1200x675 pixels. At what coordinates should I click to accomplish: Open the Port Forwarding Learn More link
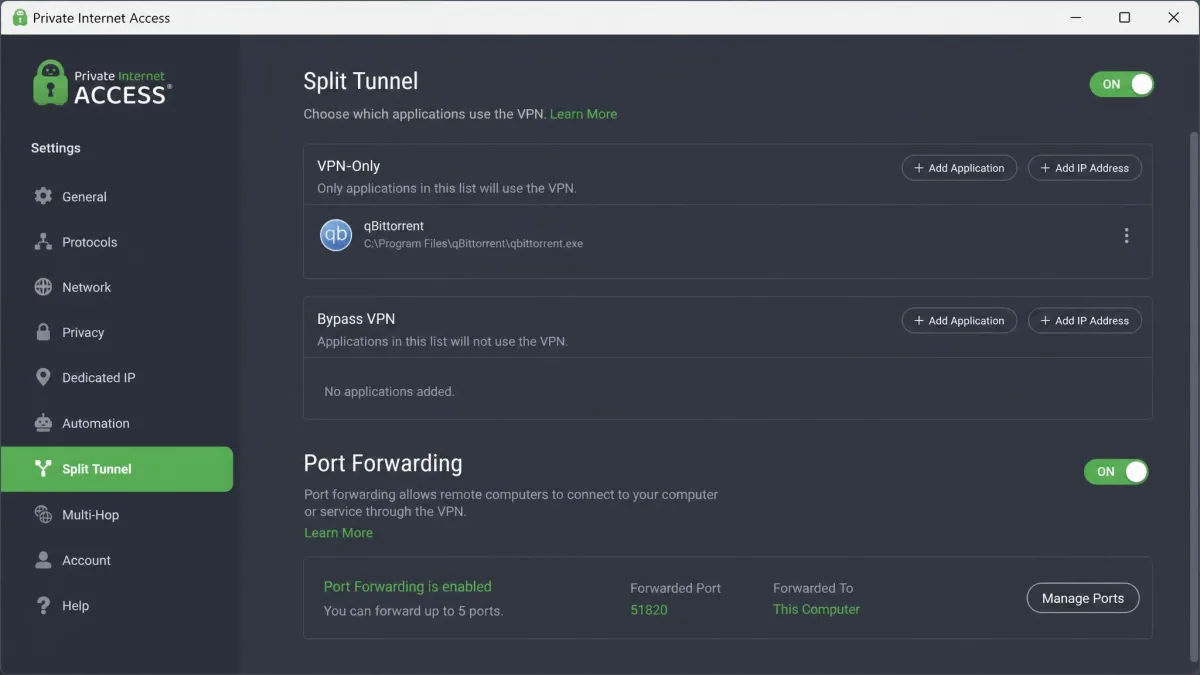tap(338, 533)
